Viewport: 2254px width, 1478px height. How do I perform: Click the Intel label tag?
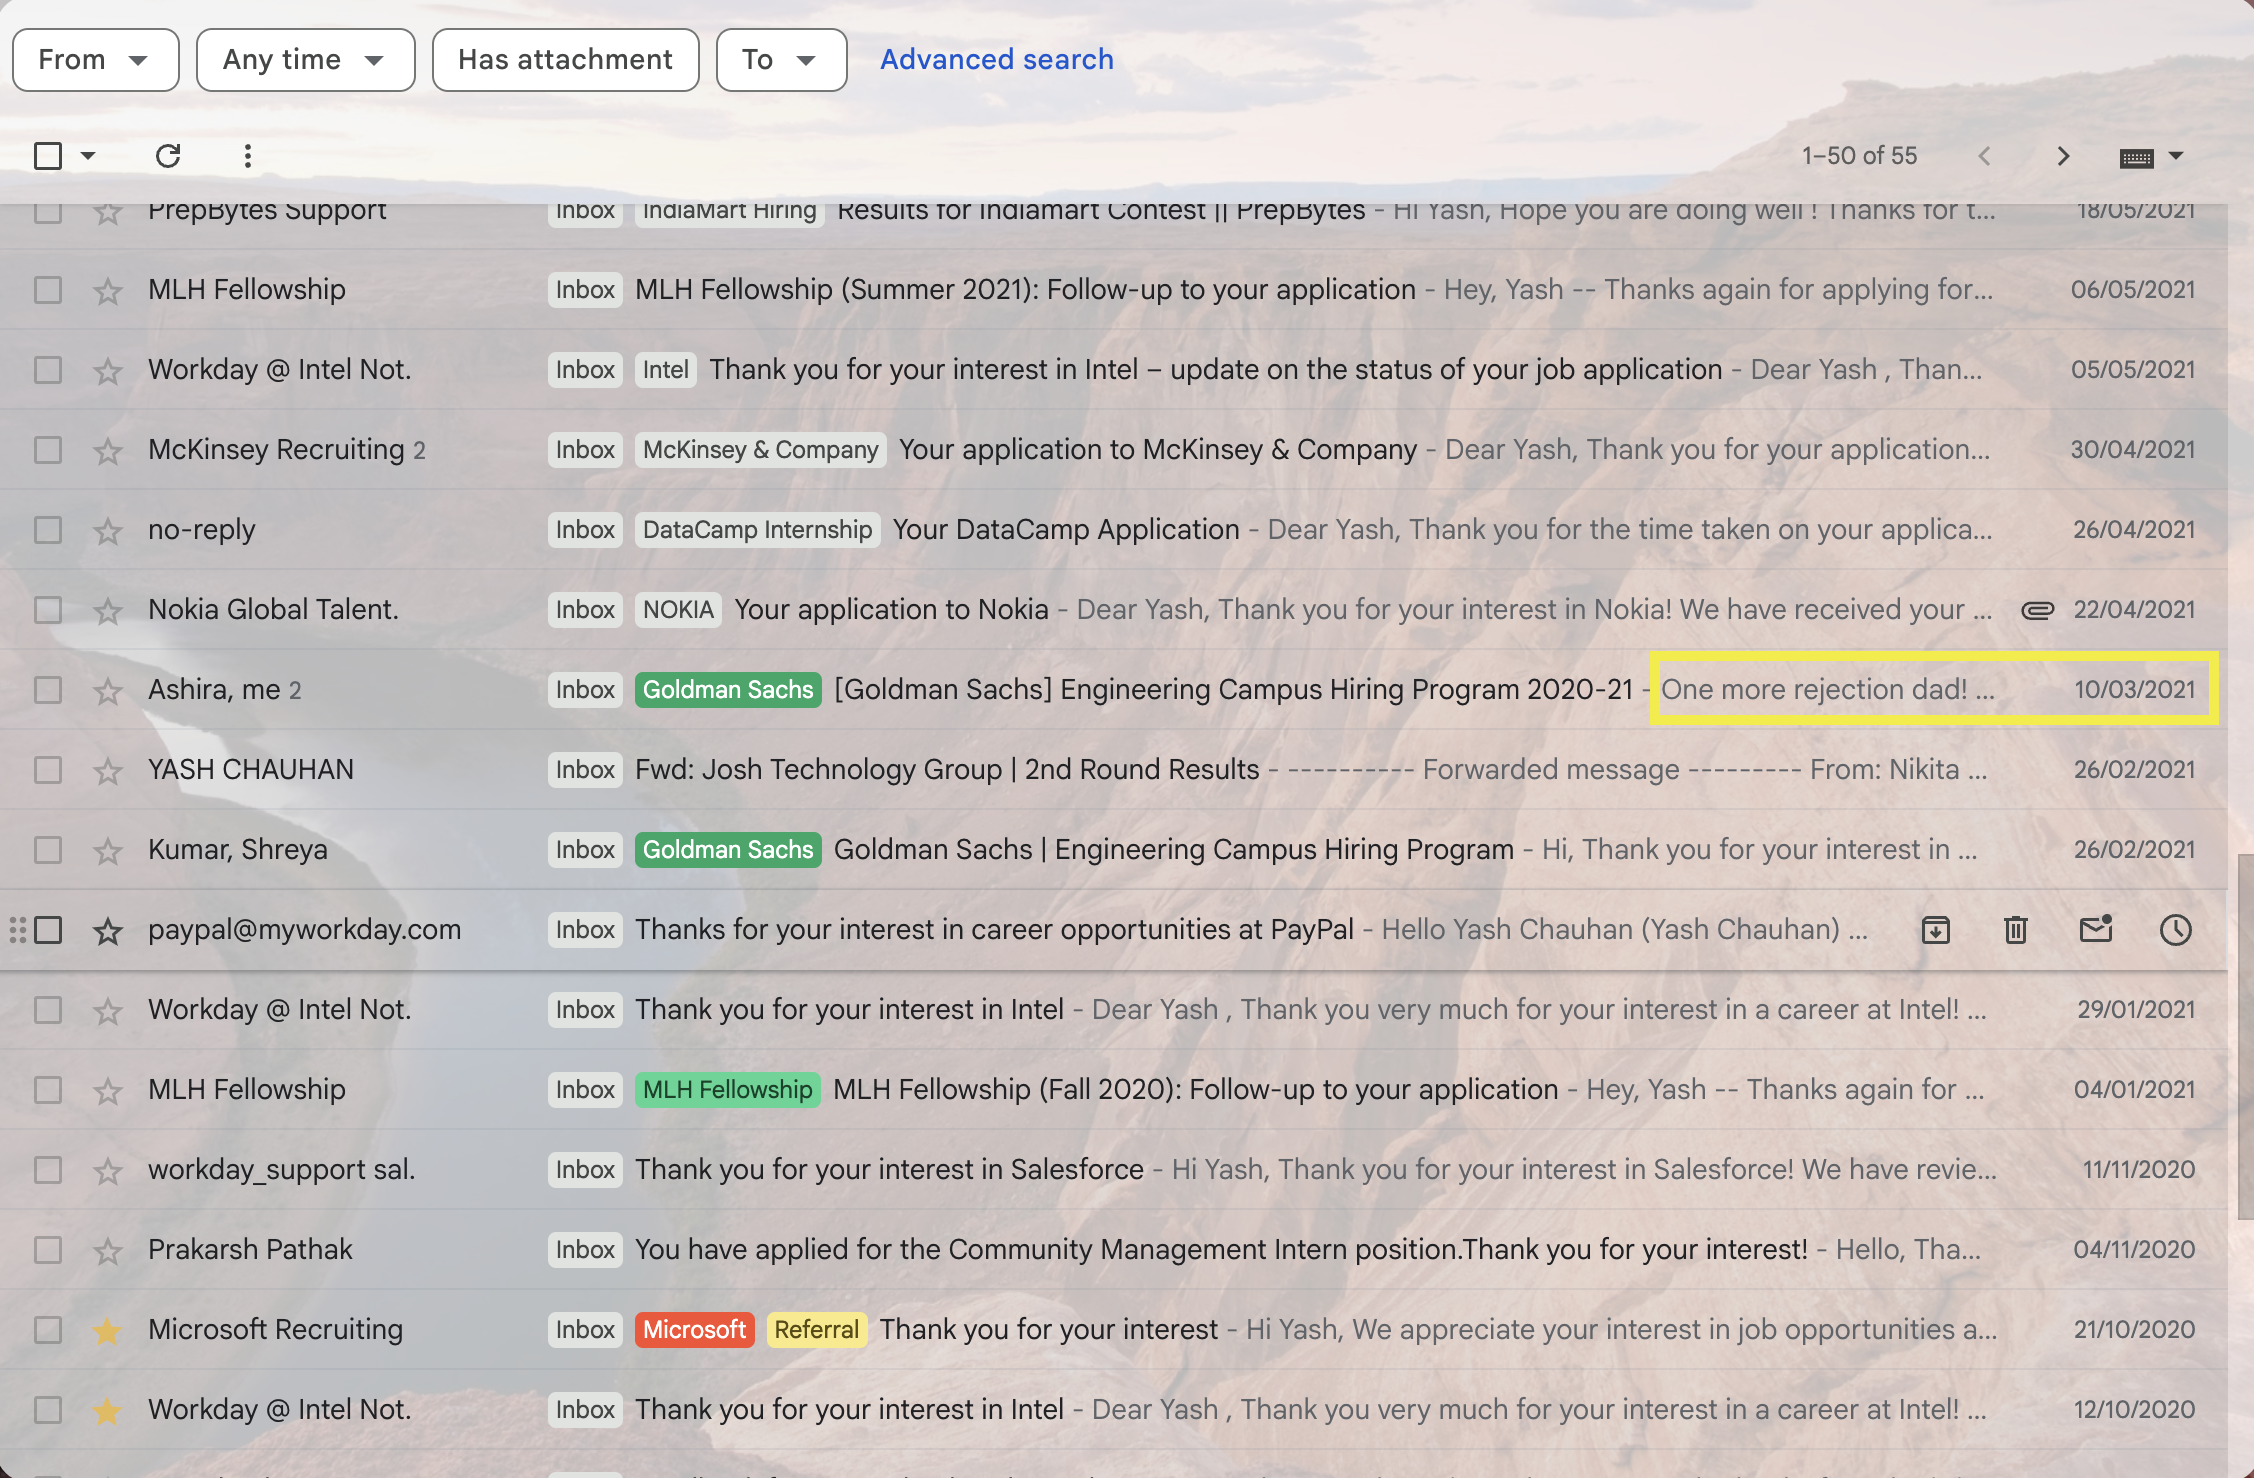[666, 370]
